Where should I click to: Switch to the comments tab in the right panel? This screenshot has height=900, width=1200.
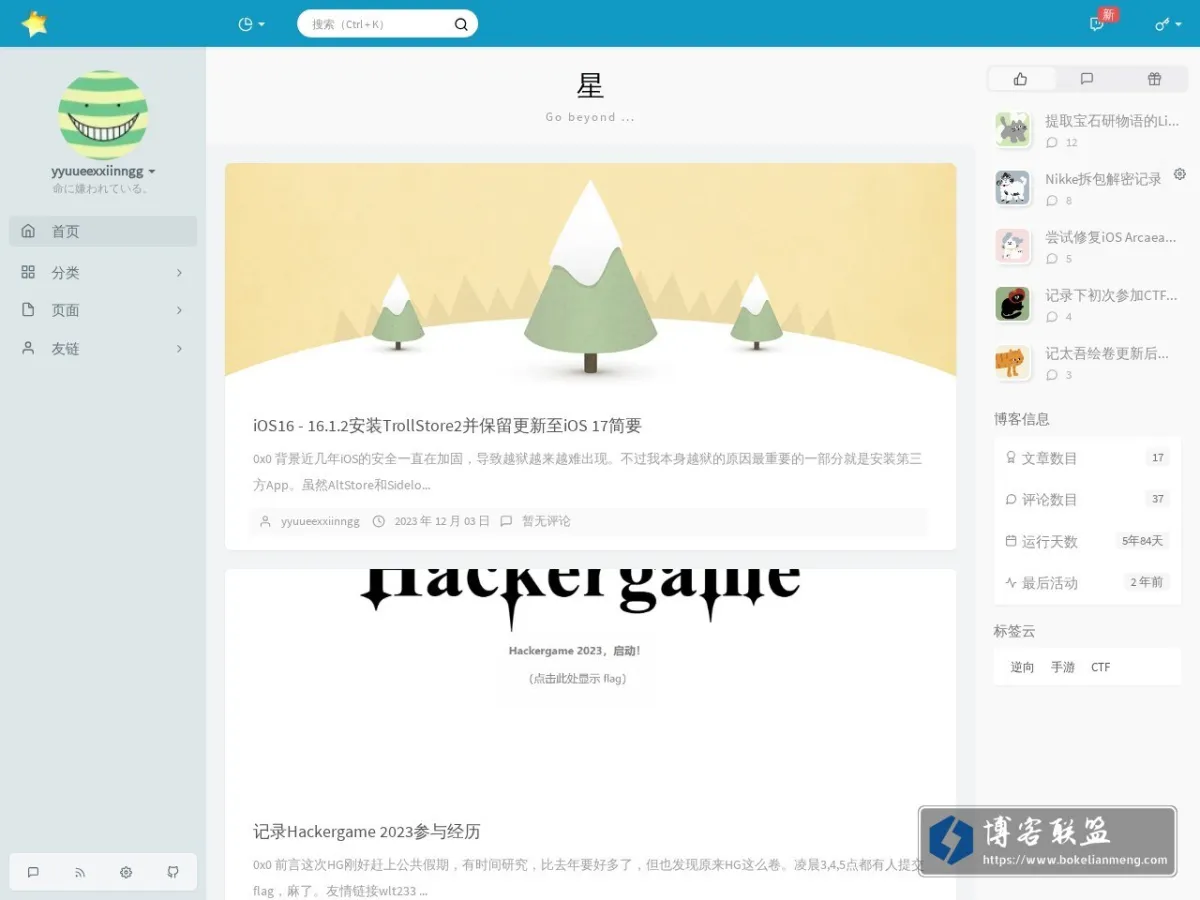[1087, 79]
